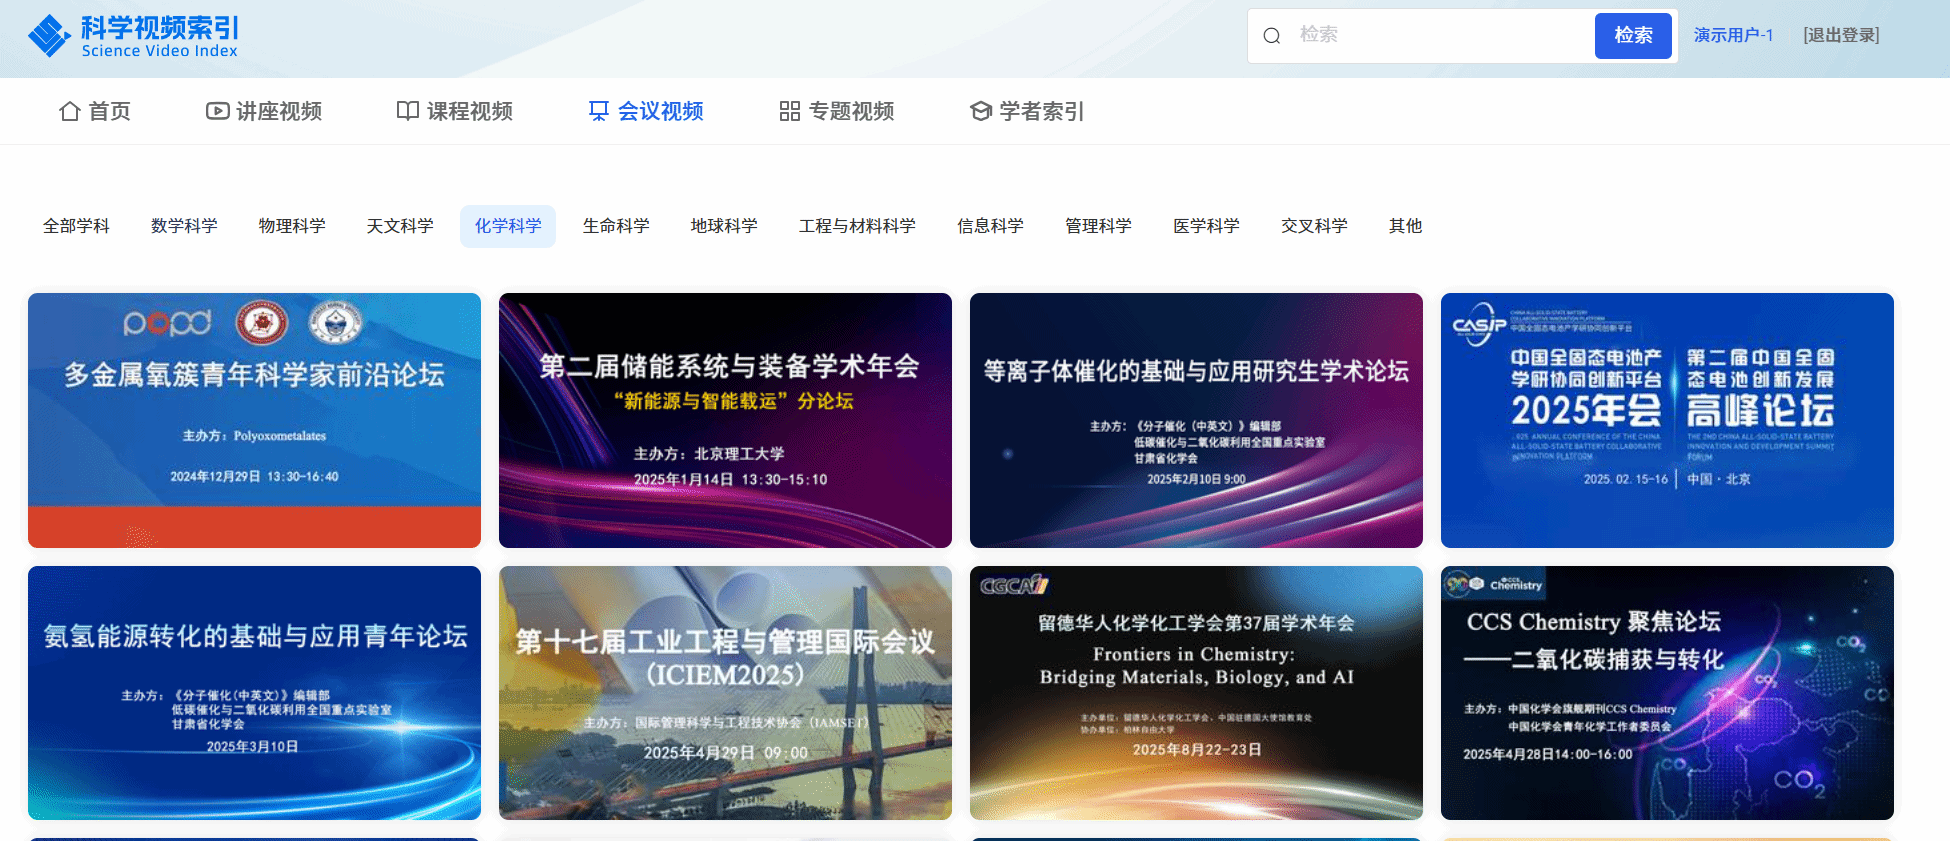This screenshot has height=841, width=1950.
Task: Click the book icon beside 课程视频
Action: pyautogui.click(x=408, y=111)
